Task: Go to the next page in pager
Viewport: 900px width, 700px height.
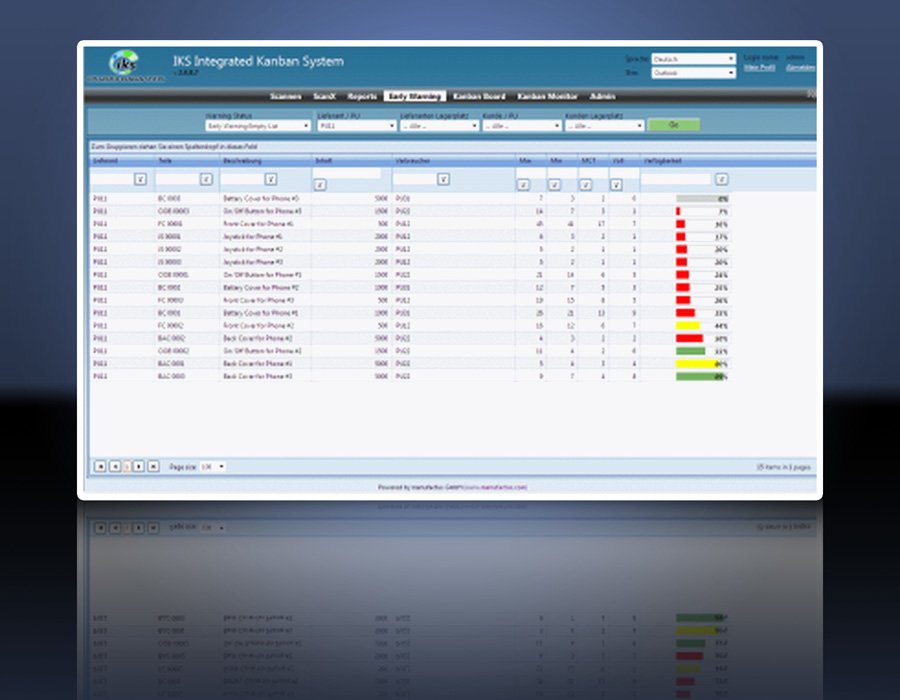Action: pos(138,466)
